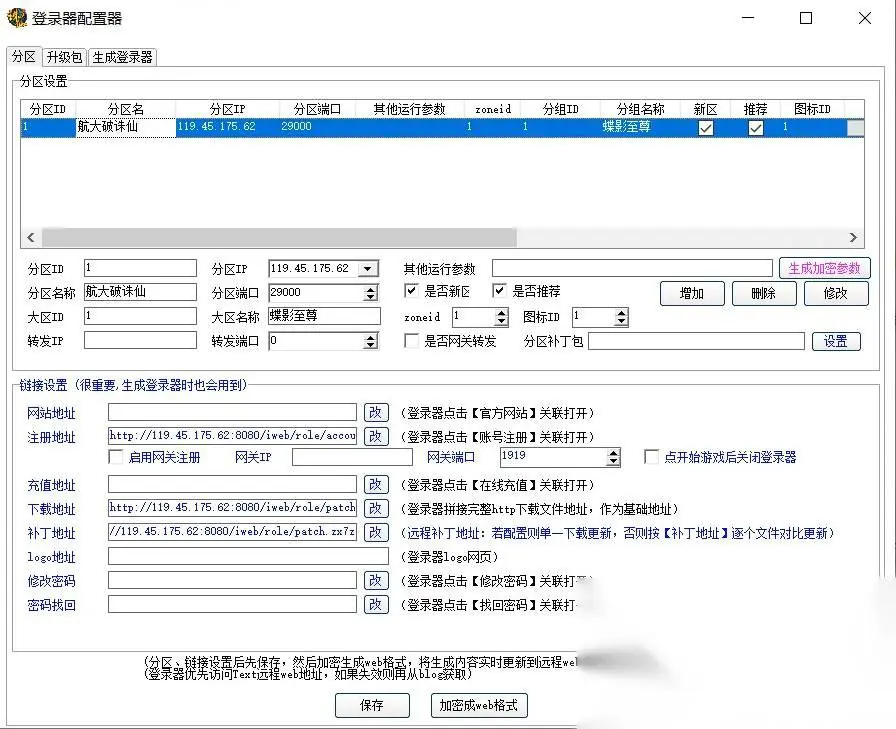This screenshot has height=729, width=896.
Task: Click 改 button beside 修改密码
Action: click(376, 580)
